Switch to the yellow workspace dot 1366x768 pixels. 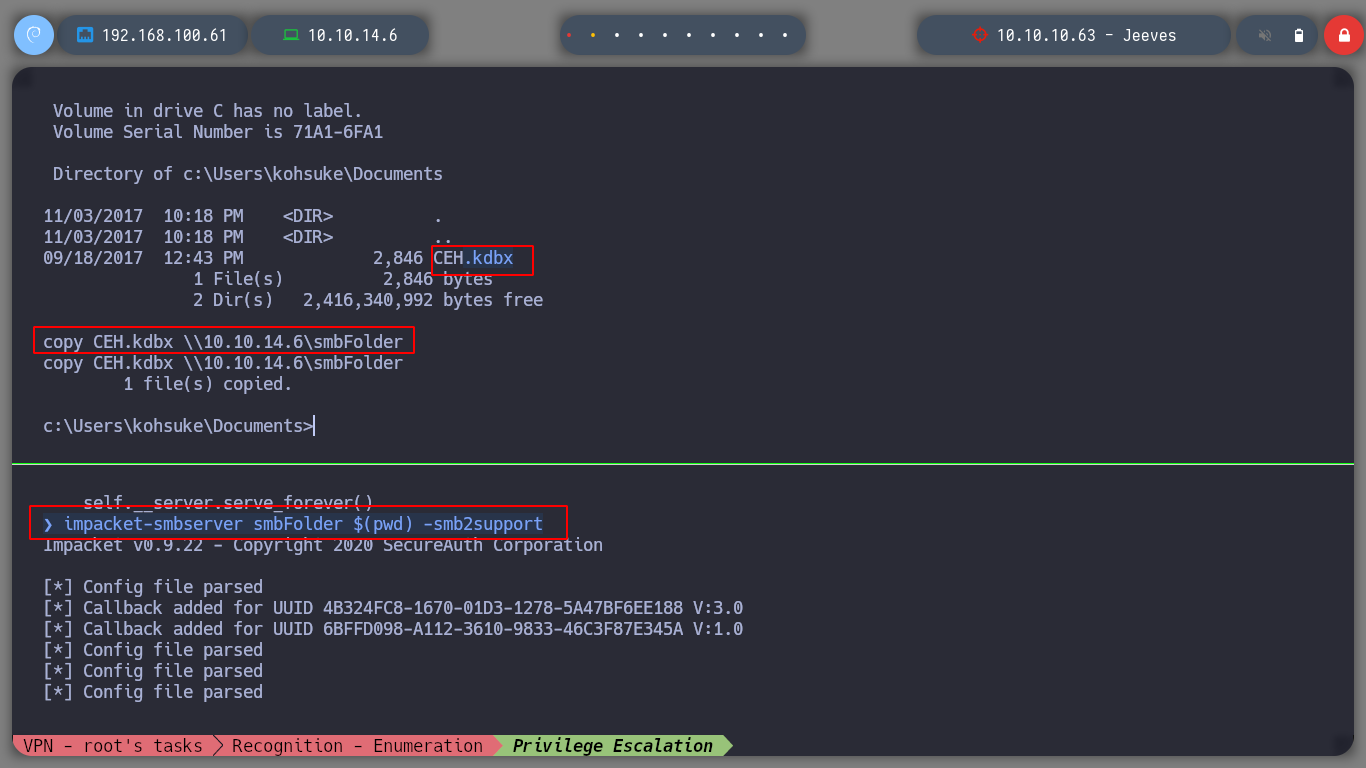pos(593,35)
